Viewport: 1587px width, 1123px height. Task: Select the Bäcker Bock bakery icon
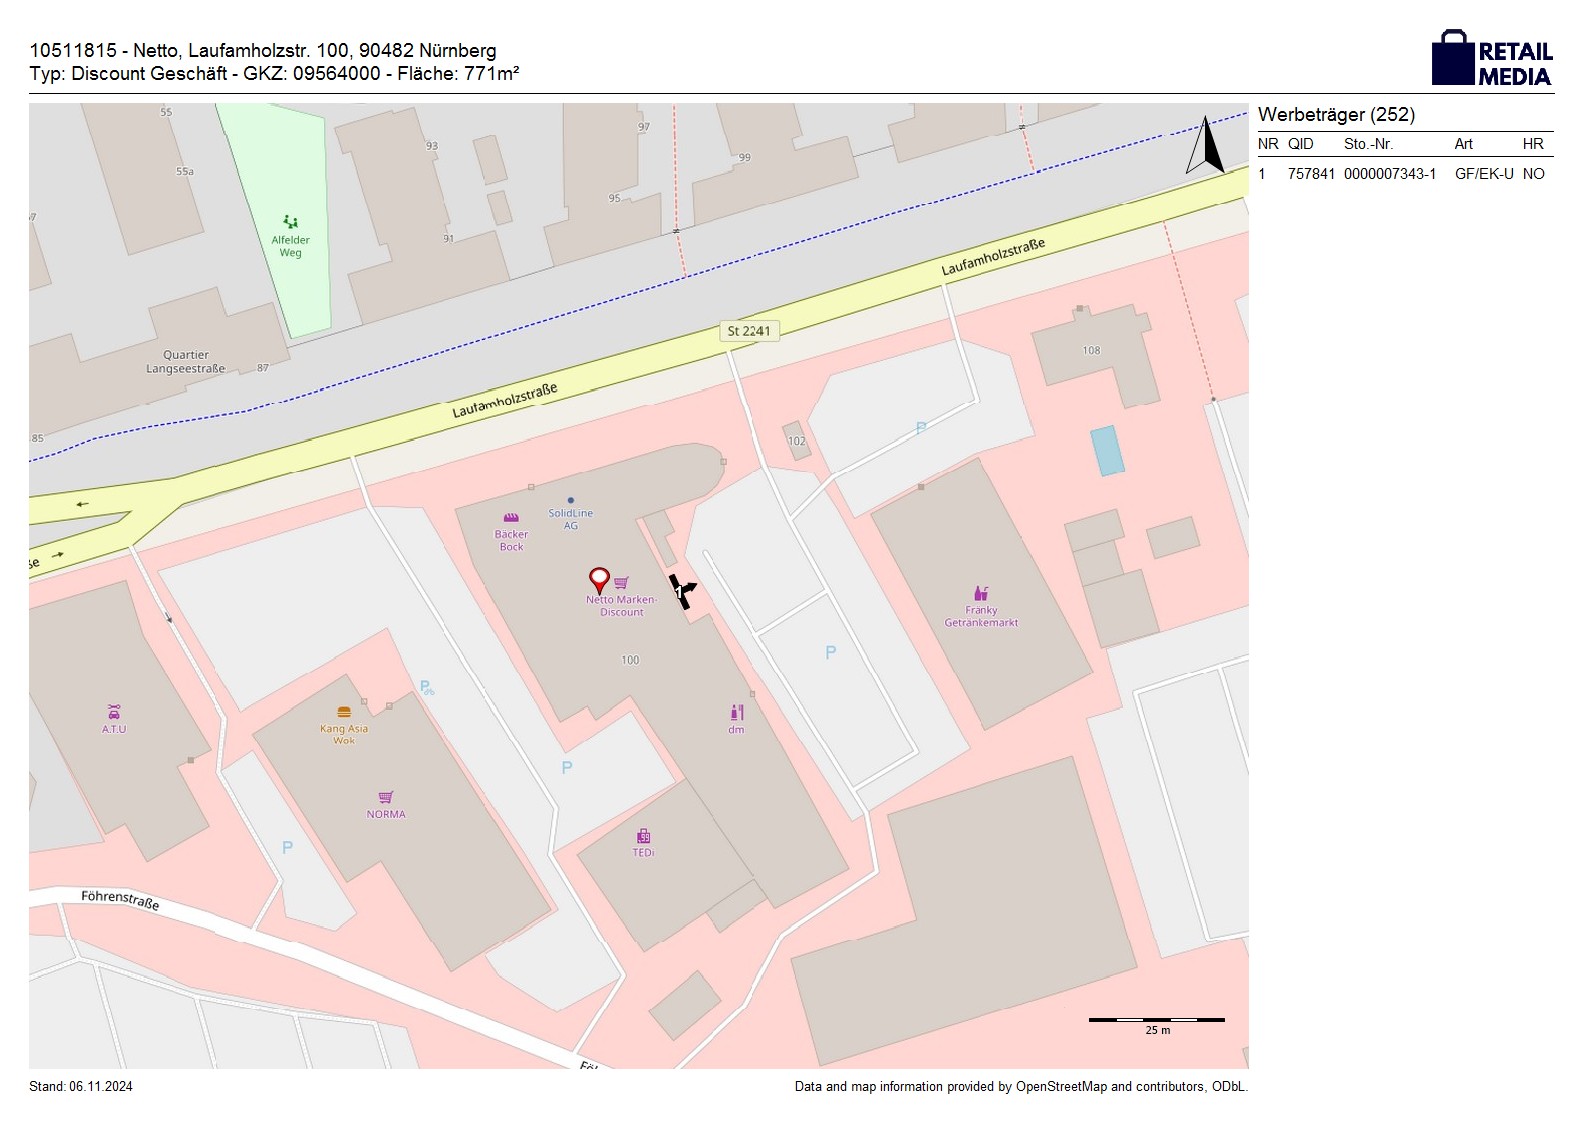[511, 518]
